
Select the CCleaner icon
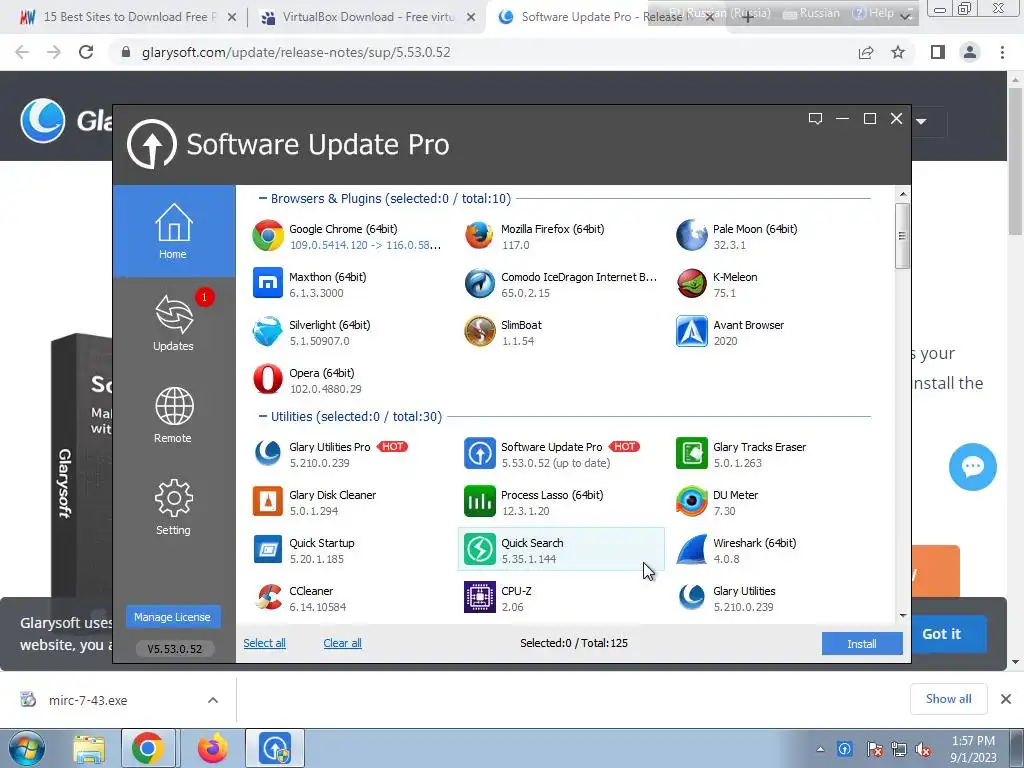268,598
